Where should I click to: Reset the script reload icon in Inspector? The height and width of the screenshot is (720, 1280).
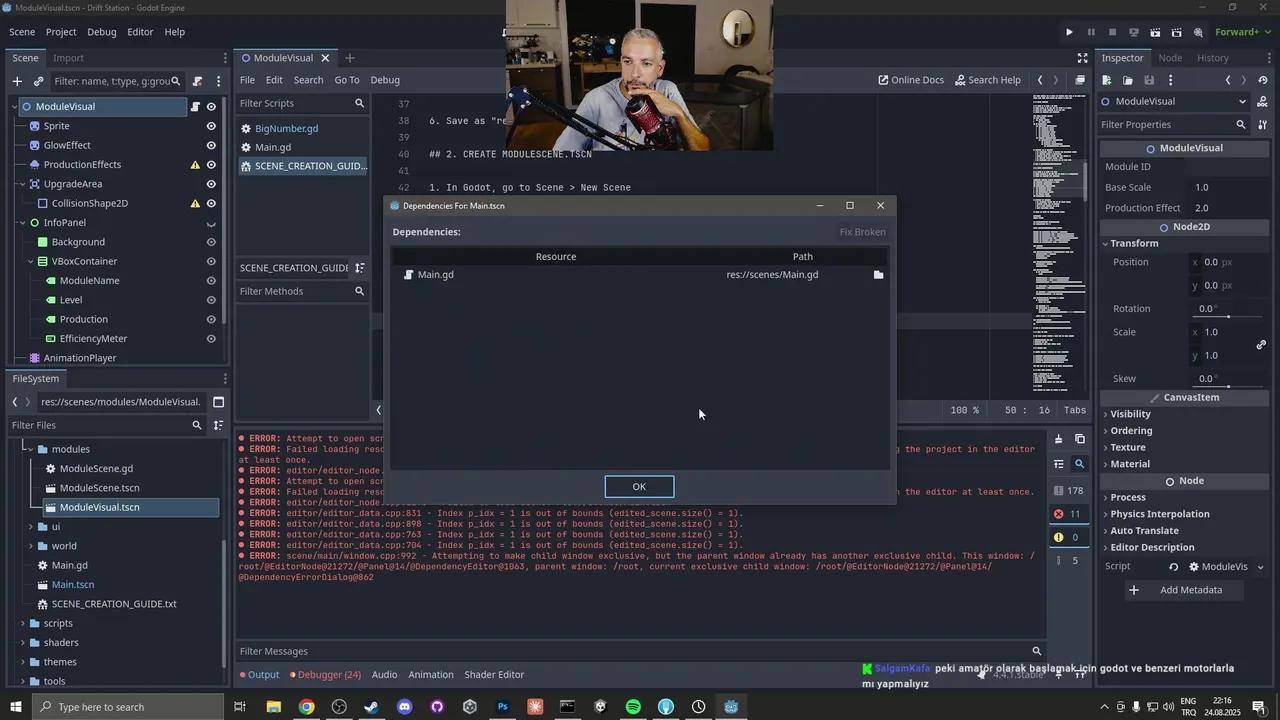pos(1174,567)
